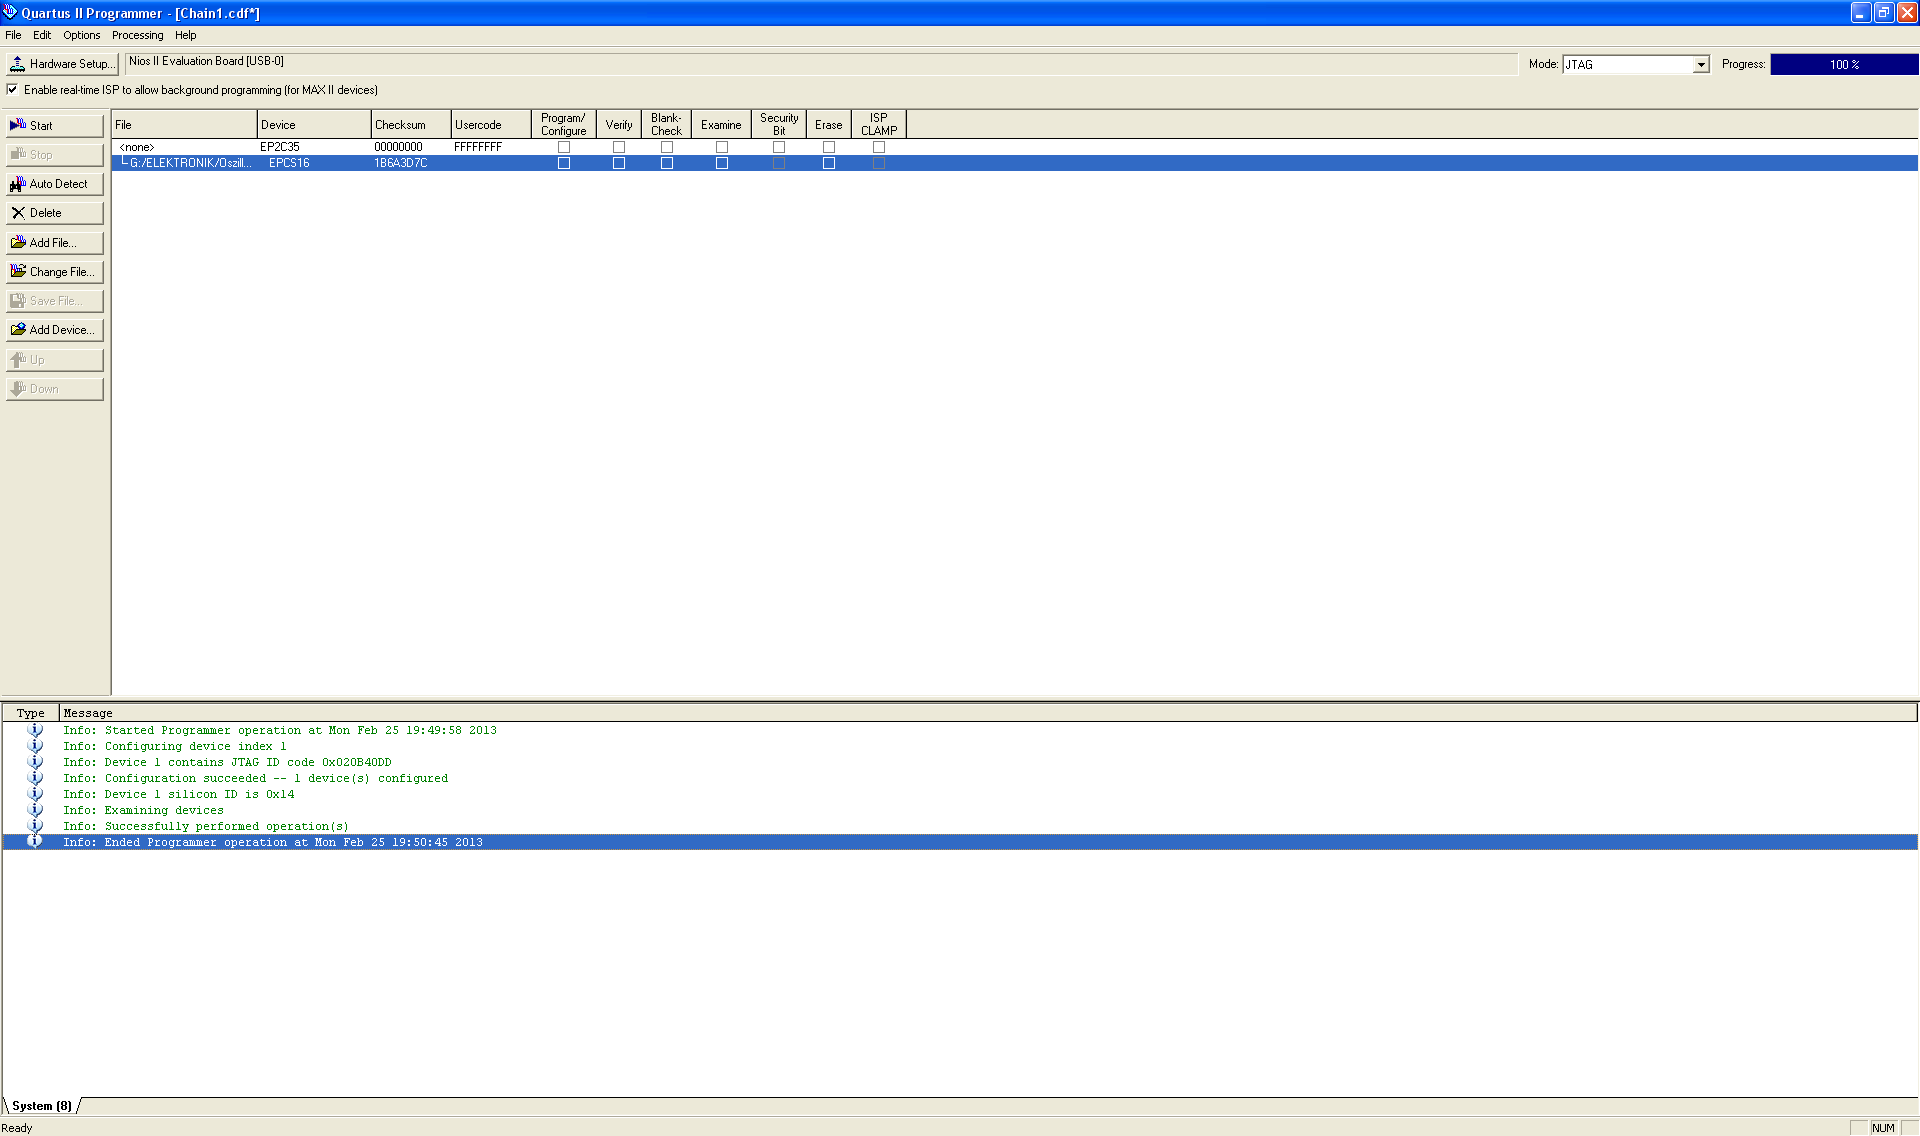The height and width of the screenshot is (1136, 1920).
Task: Check Erase for EPCS16 row
Action: point(829,163)
